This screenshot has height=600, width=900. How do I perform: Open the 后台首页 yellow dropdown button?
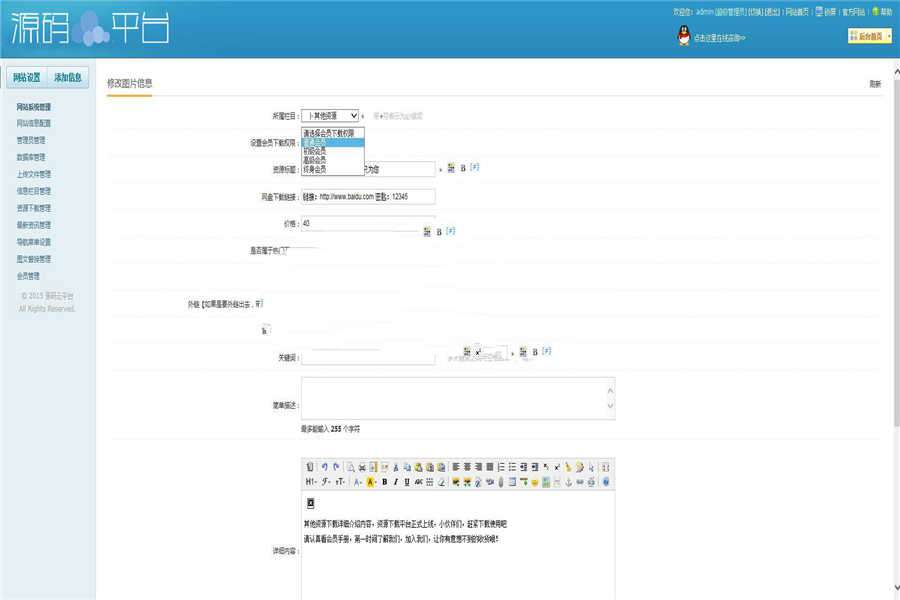pos(870,36)
